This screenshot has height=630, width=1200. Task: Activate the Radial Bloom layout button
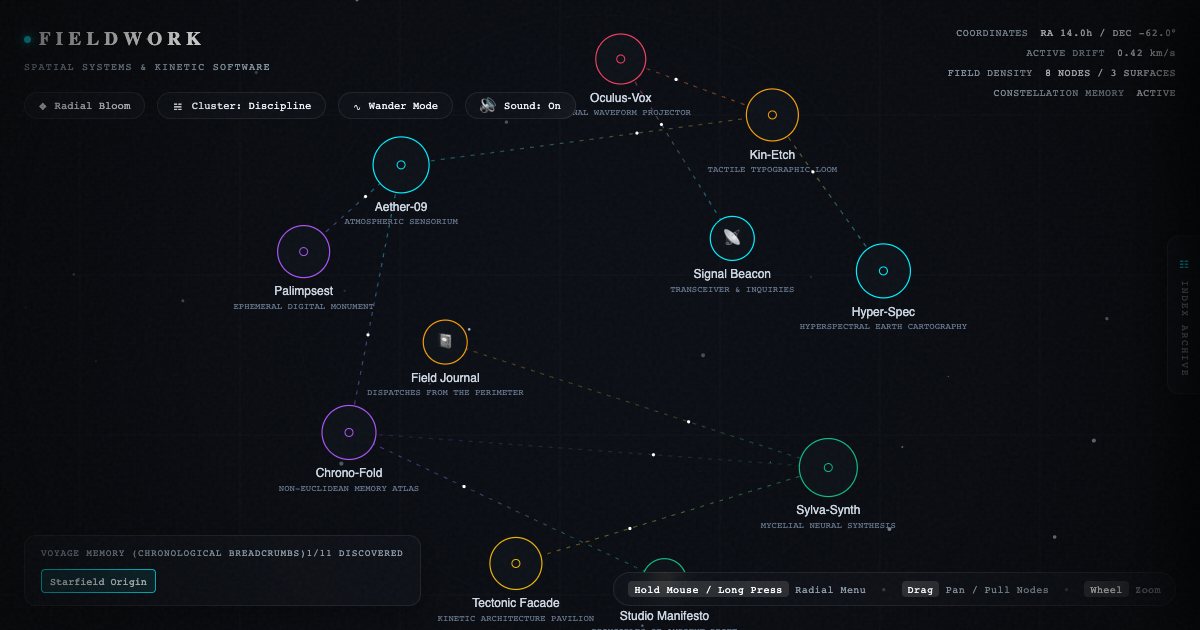pos(84,106)
